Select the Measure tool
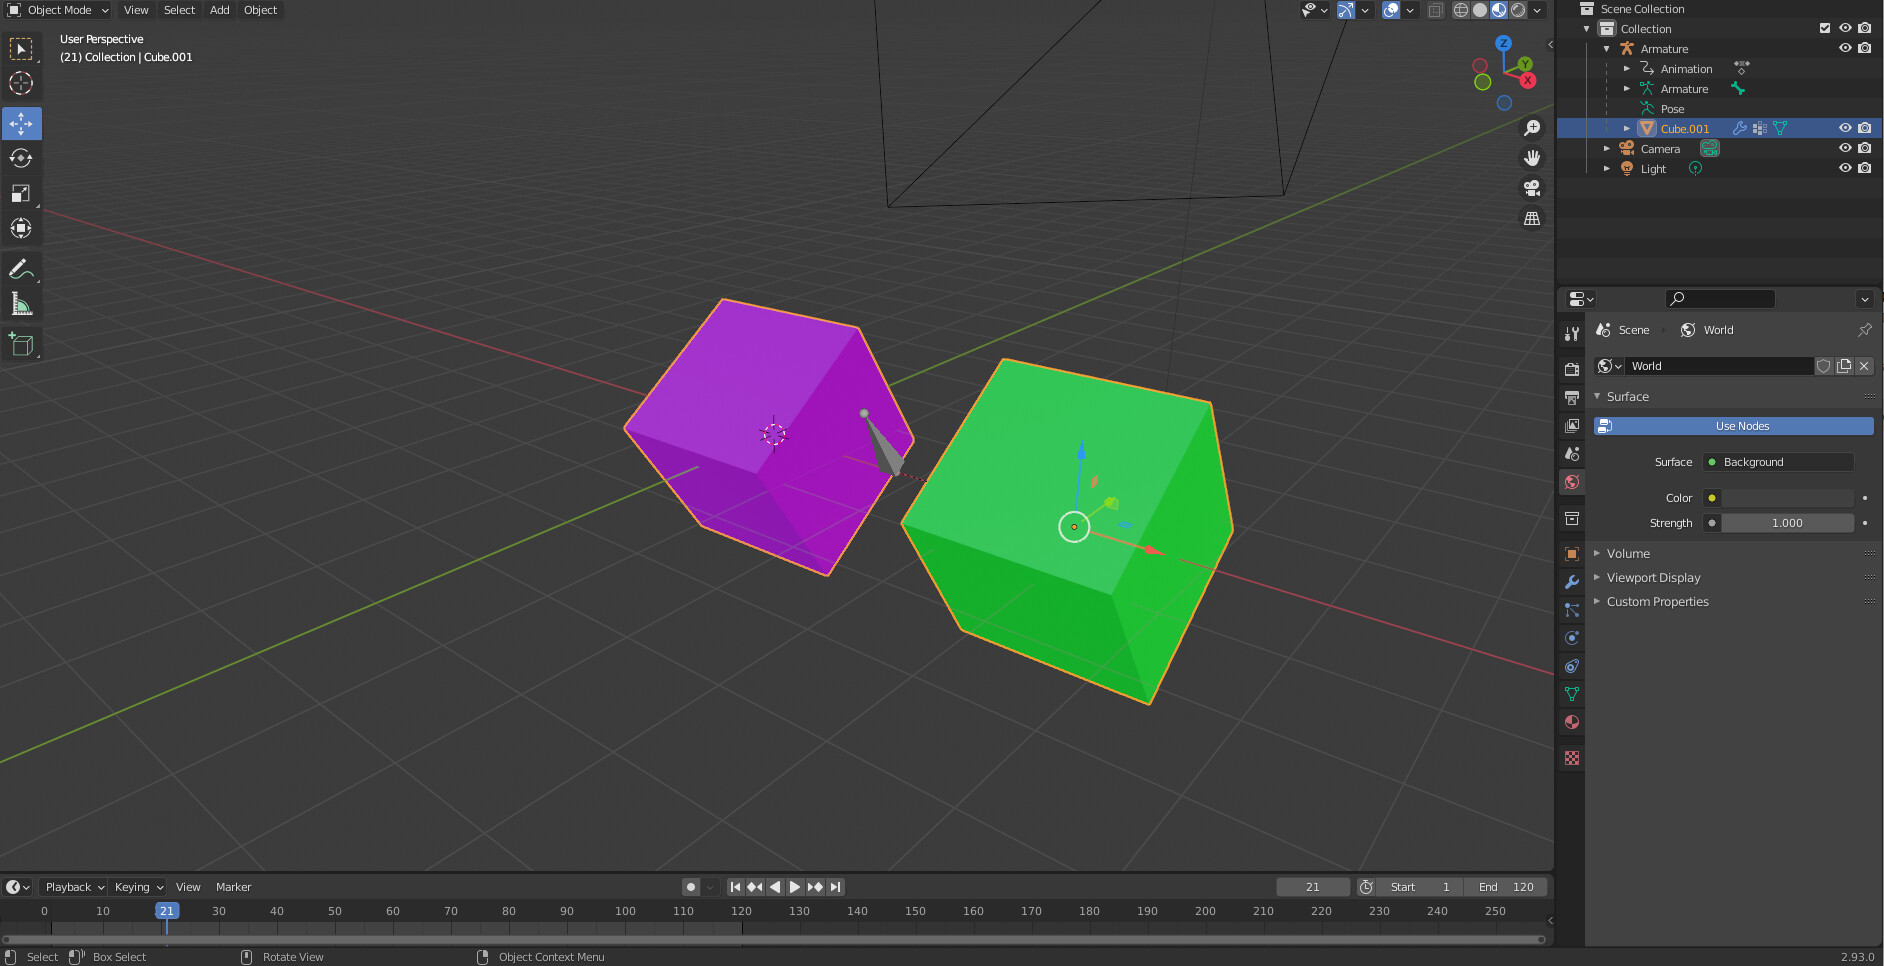This screenshot has width=1884, height=966. point(21,304)
